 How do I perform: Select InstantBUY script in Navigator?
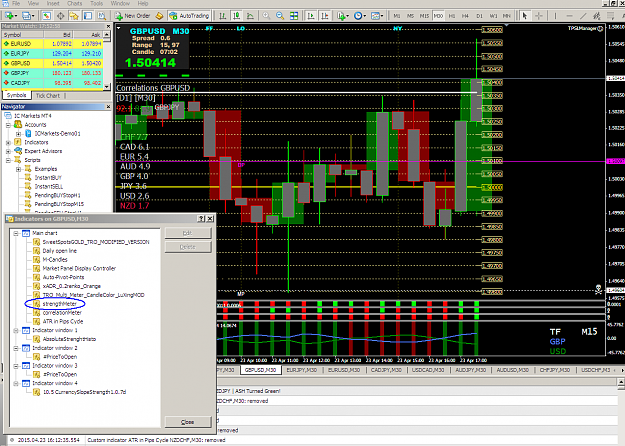(x=48, y=178)
